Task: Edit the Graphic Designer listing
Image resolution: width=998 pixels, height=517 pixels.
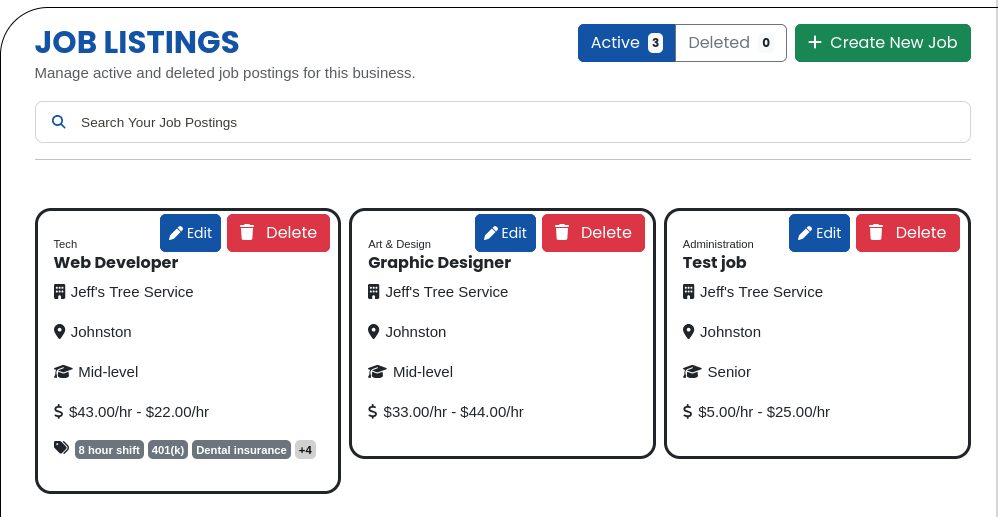Action: (x=505, y=233)
